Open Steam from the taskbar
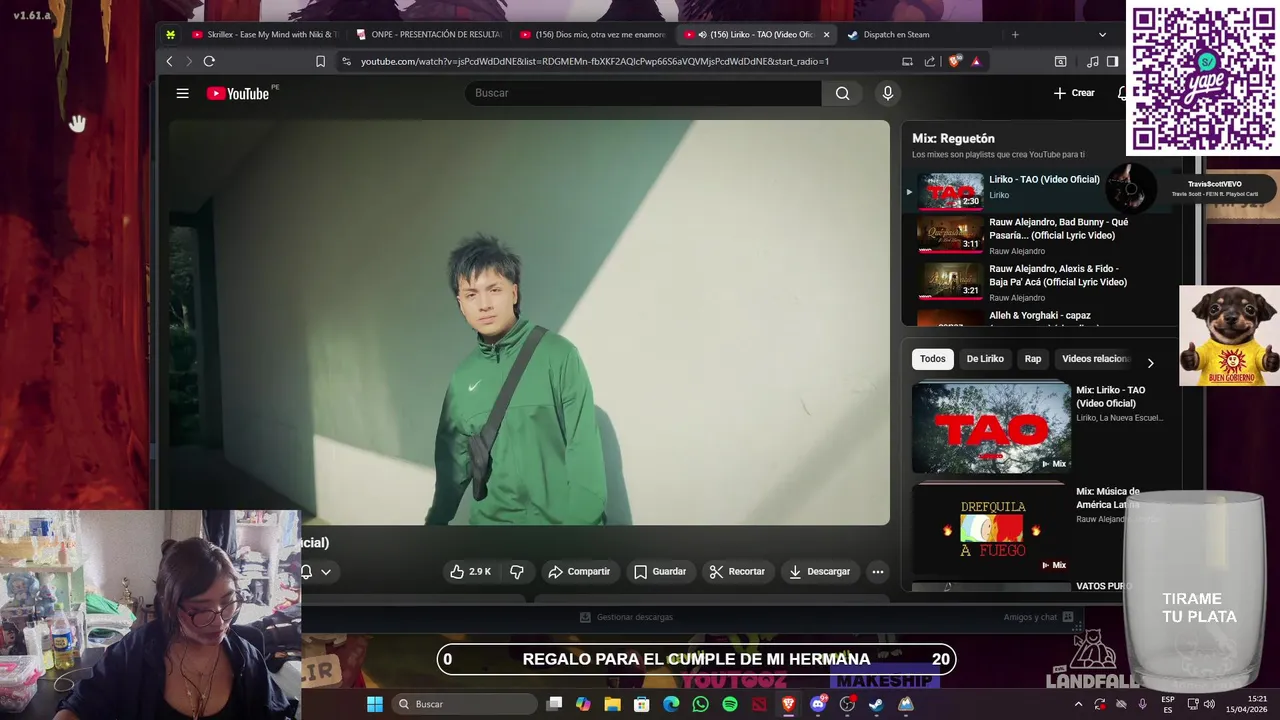The height and width of the screenshot is (720, 1280). [876, 704]
